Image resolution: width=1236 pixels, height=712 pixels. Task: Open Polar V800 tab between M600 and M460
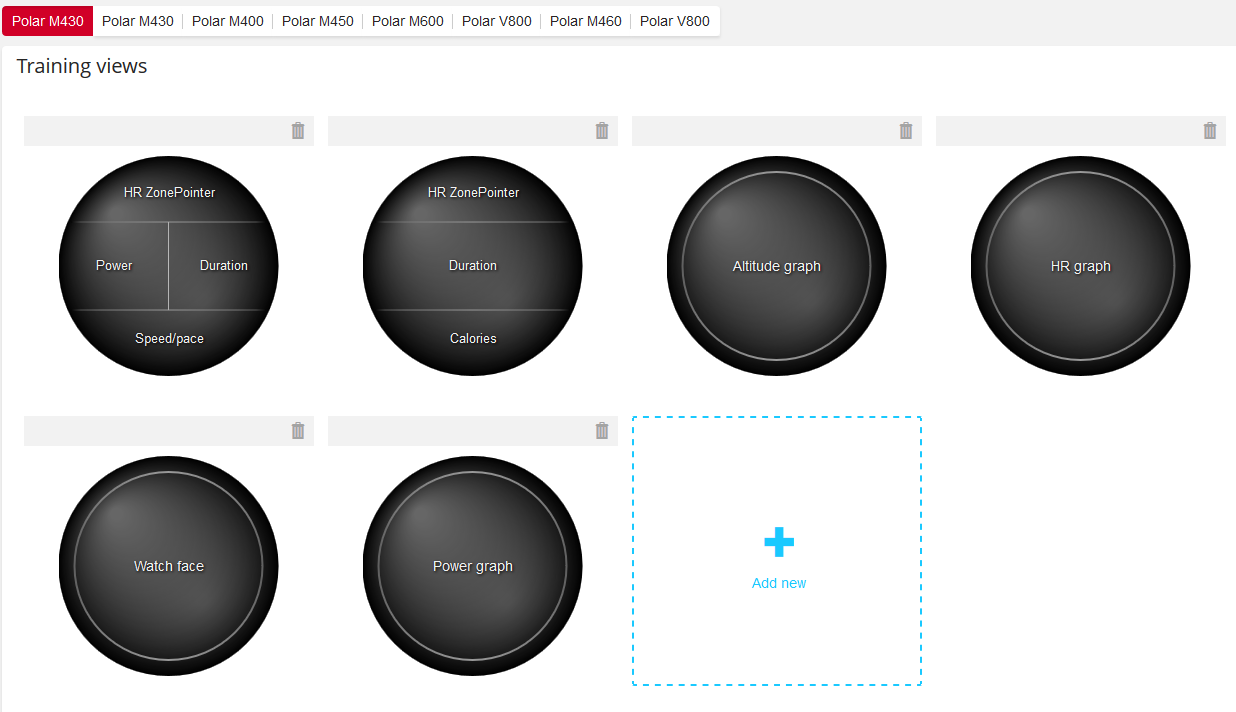click(497, 21)
